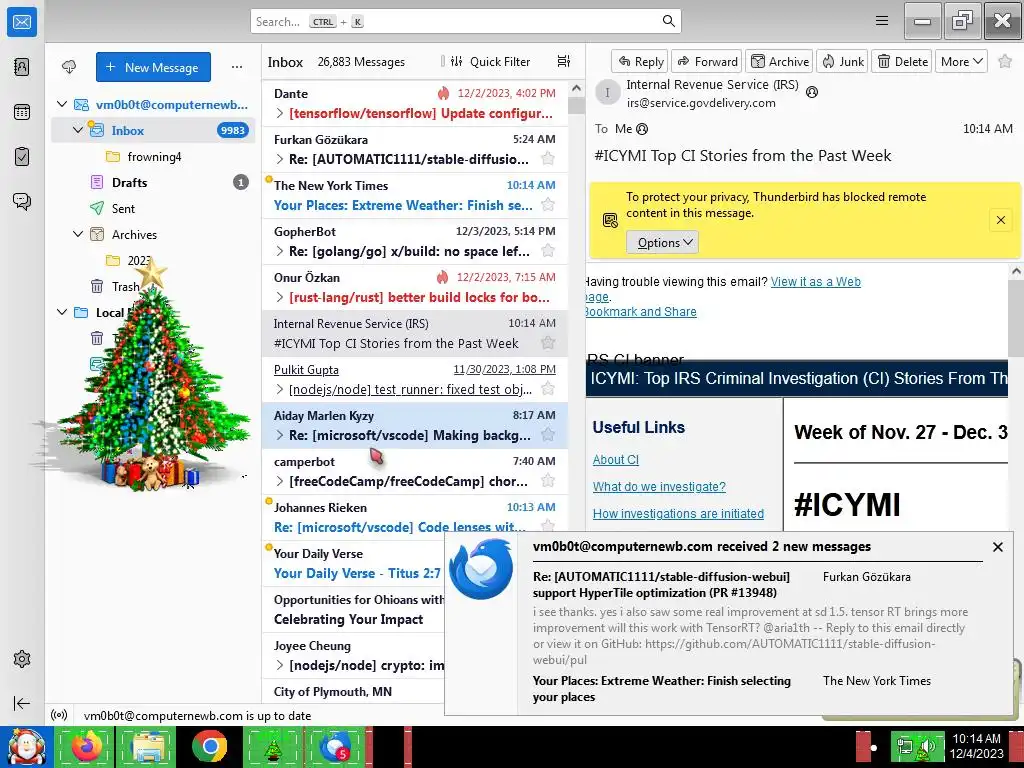Run search with magnifier icon
The height and width of the screenshot is (768, 1024).
[x=669, y=21]
